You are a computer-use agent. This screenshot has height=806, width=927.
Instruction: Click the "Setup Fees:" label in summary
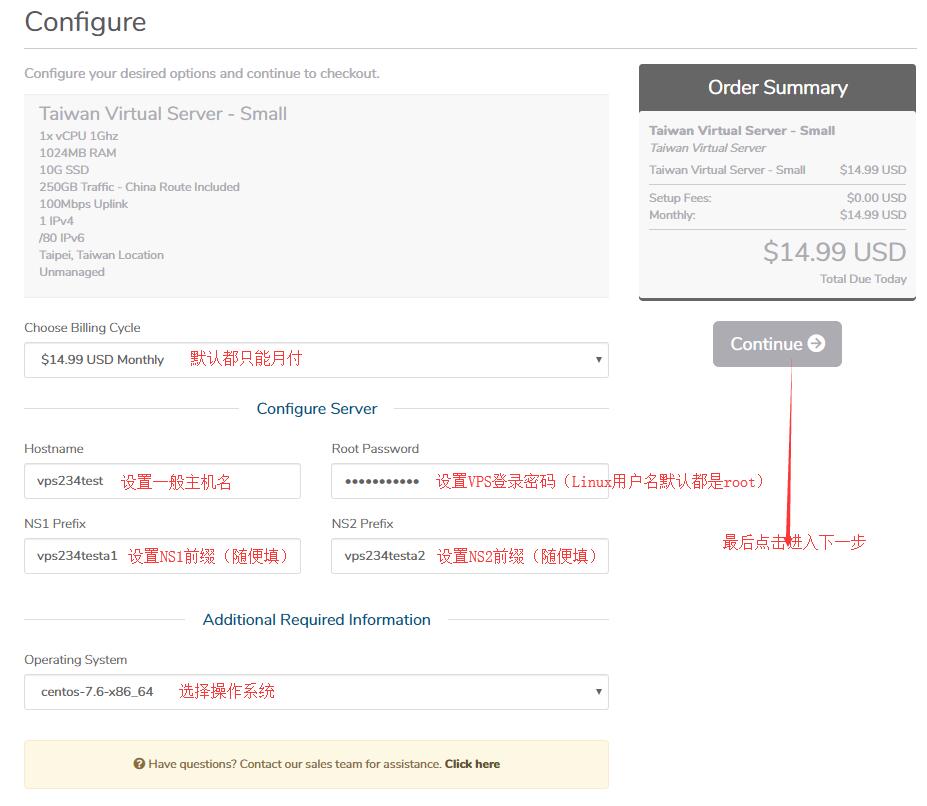[x=680, y=198]
